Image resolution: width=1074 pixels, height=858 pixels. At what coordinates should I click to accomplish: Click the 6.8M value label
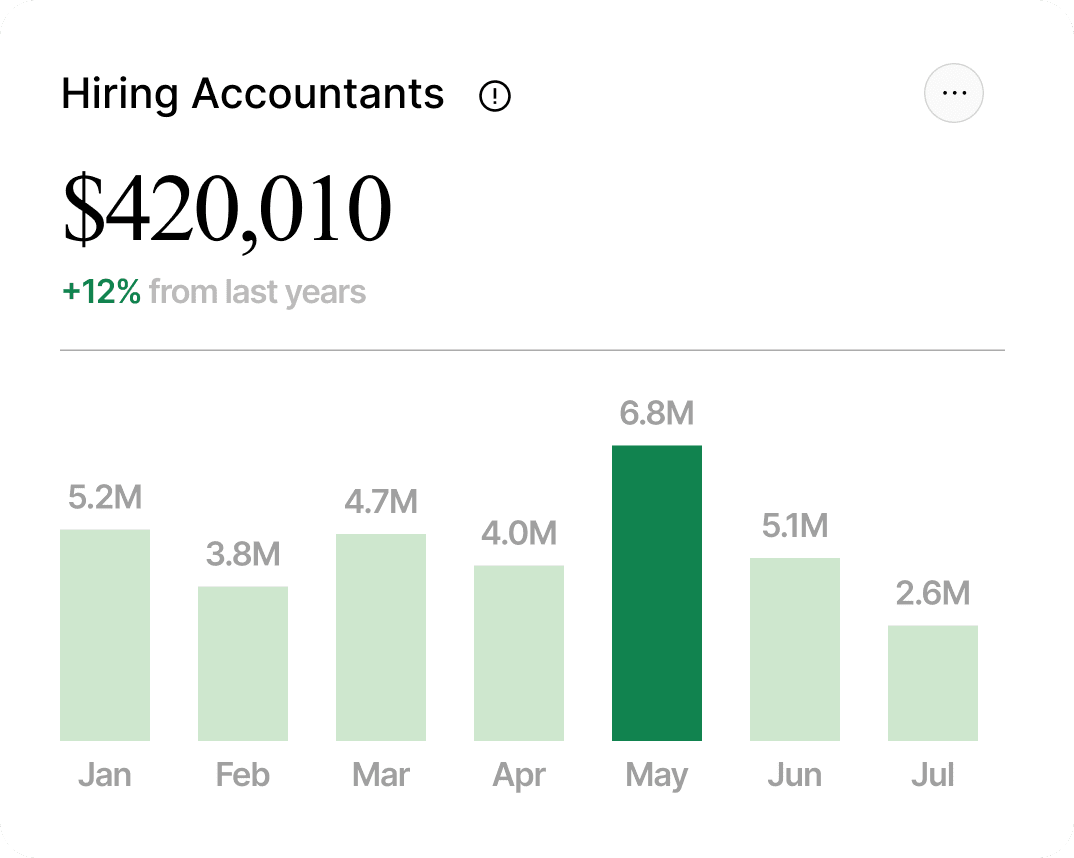point(657,413)
